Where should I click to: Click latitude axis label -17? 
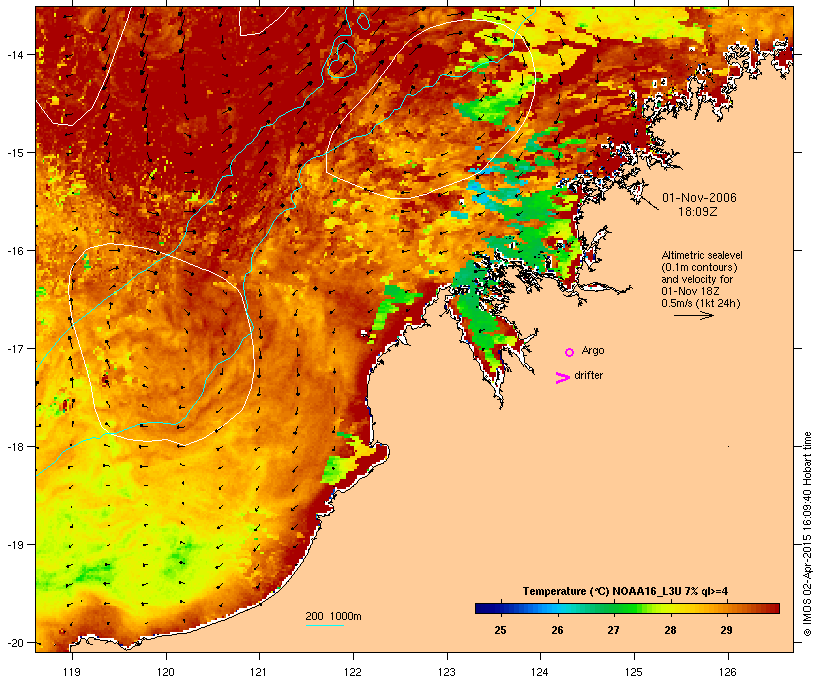click(14, 348)
